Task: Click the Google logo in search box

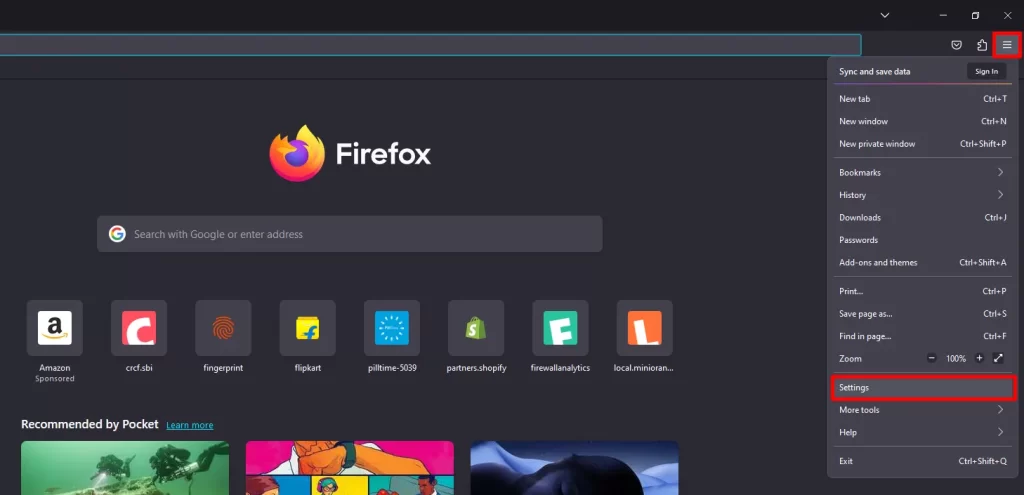Action: [x=118, y=234]
